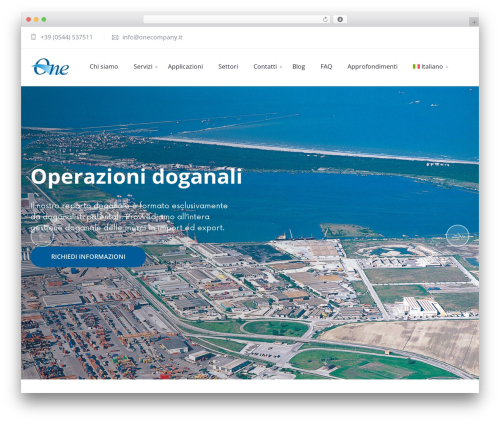This screenshot has height=423, width=500.
Task: Go to previous slide arrow
Action: [42, 235]
